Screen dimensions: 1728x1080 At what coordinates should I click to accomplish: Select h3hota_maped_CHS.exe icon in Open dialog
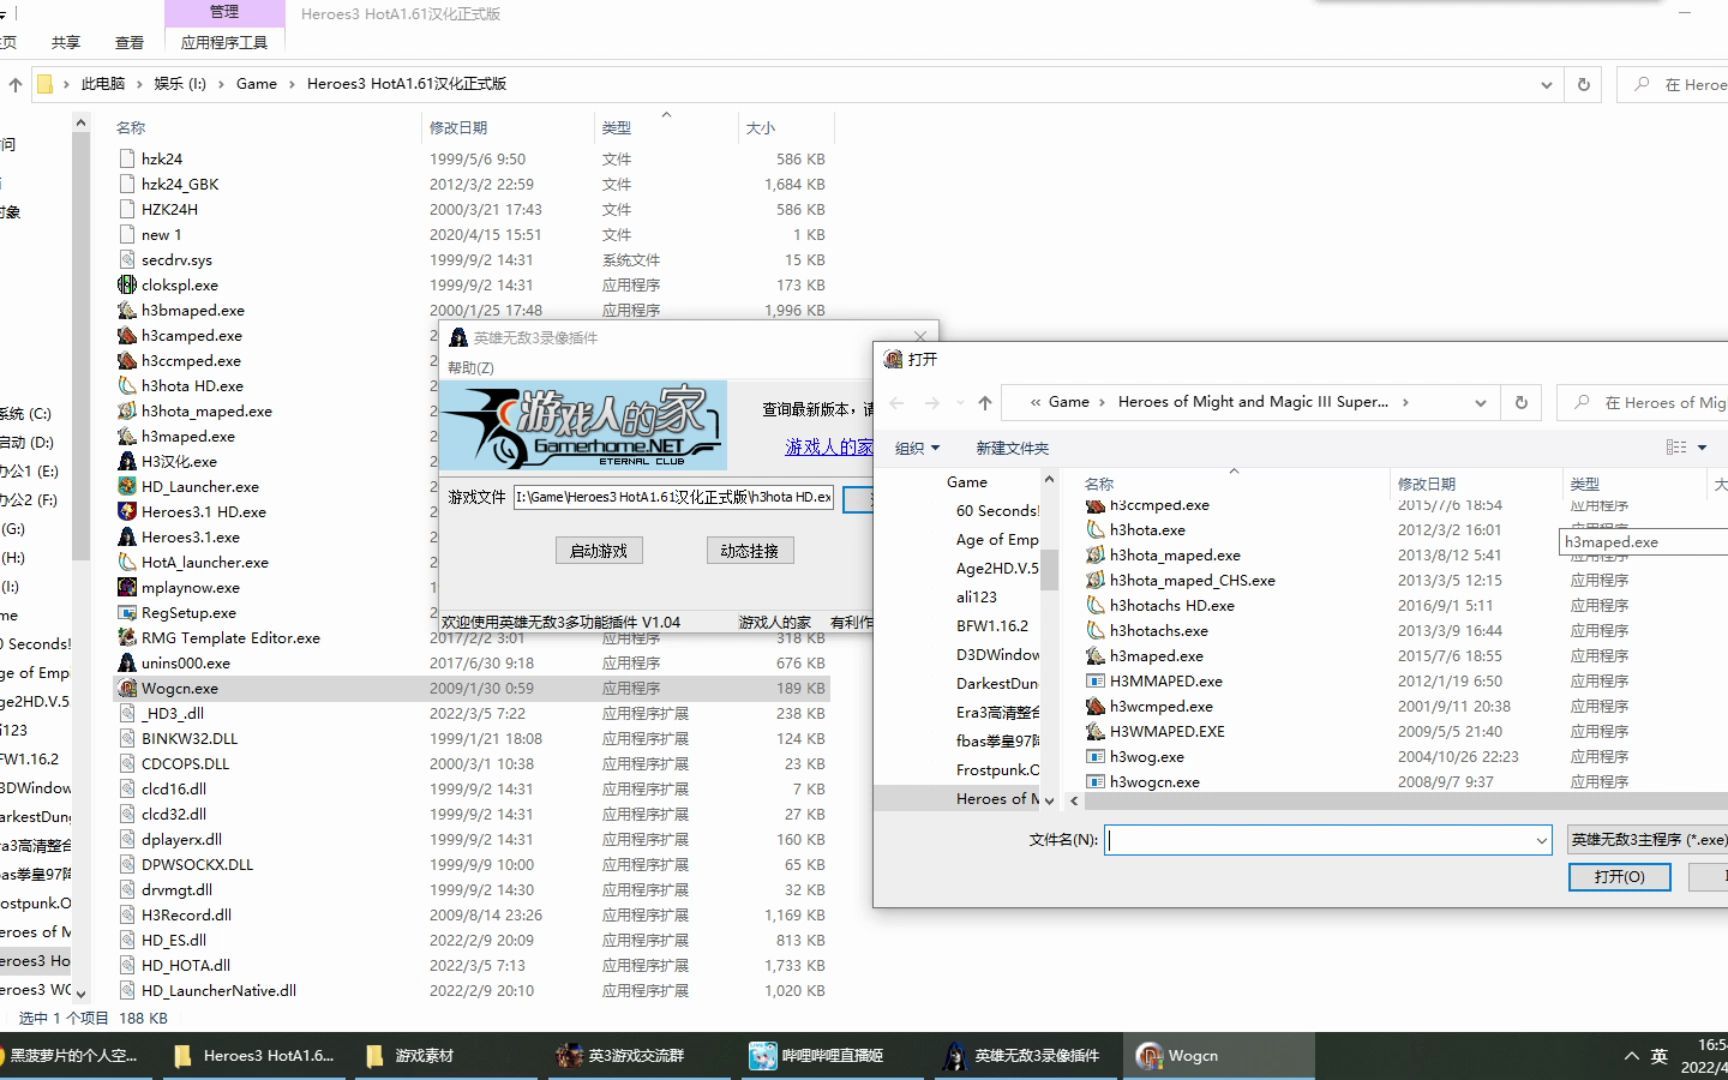1096,580
